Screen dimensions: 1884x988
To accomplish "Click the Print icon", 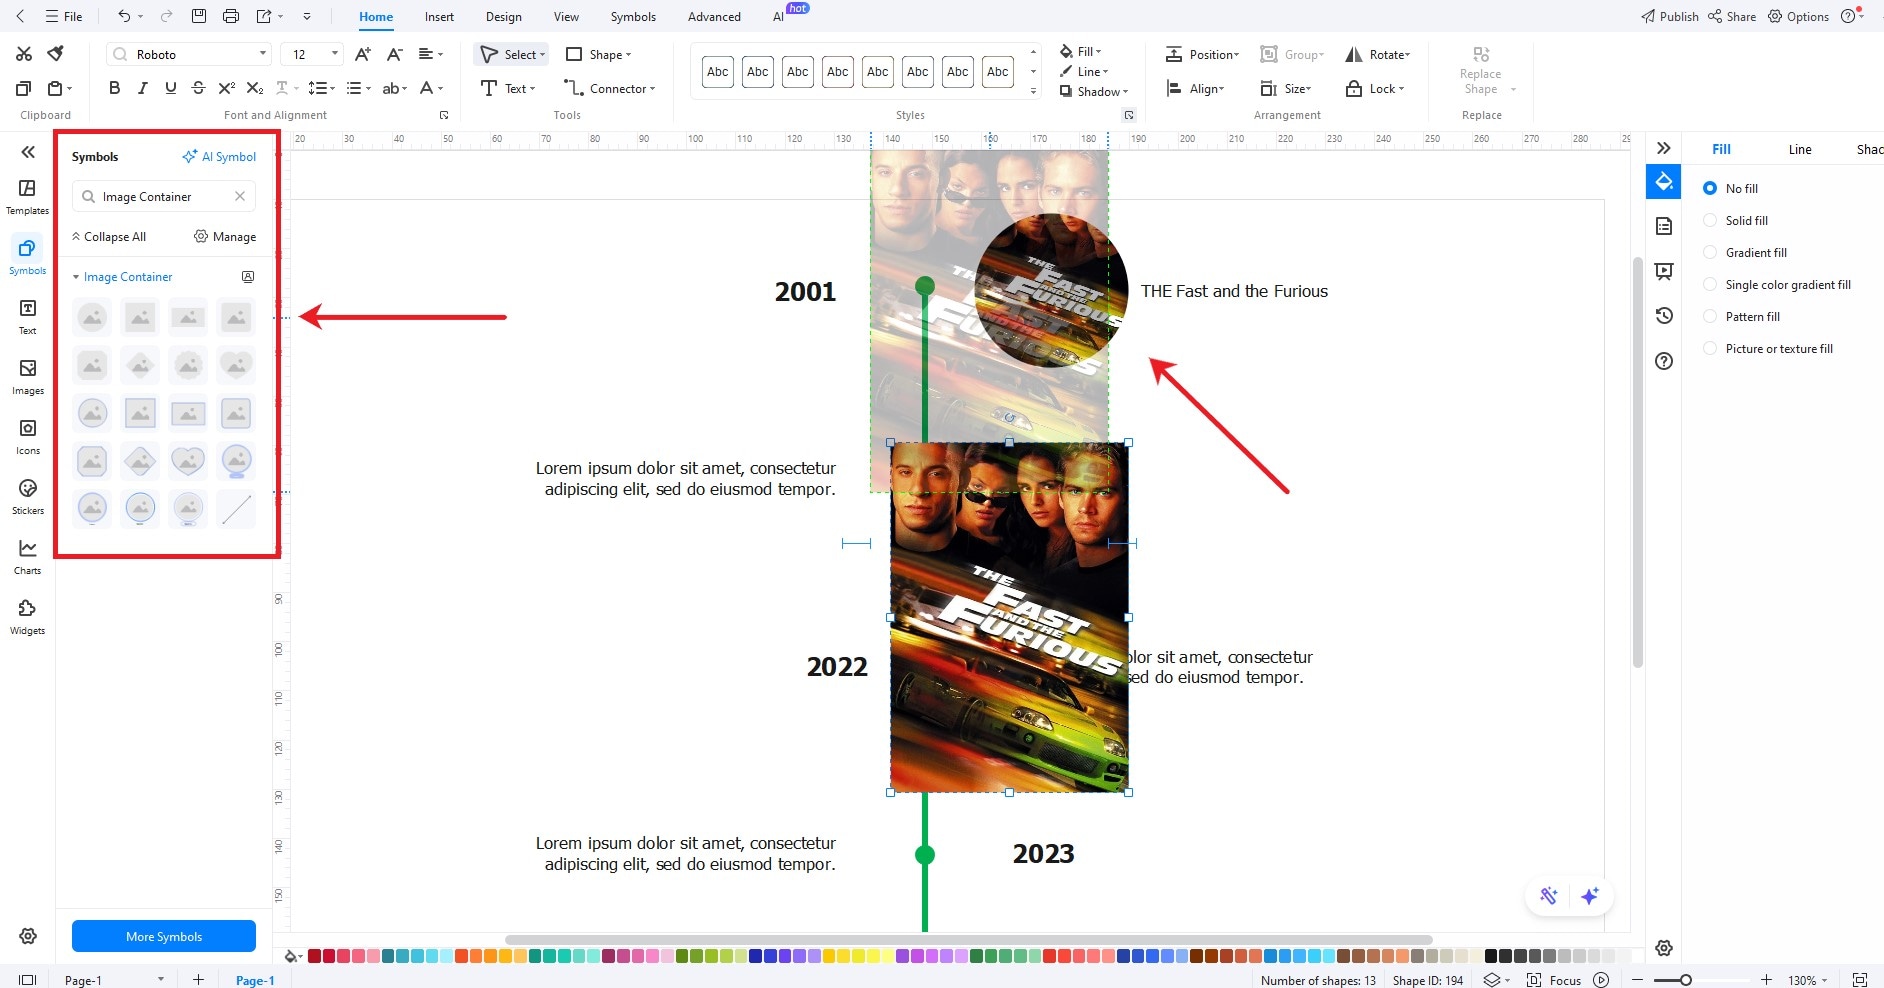I will click(231, 16).
